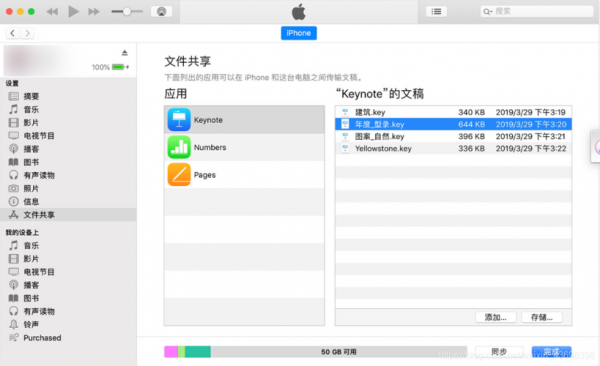Image resolution: width=600 pixels, height=366 pixels.
Task: Open the list view button in toolbar
Action: (436, 11)
